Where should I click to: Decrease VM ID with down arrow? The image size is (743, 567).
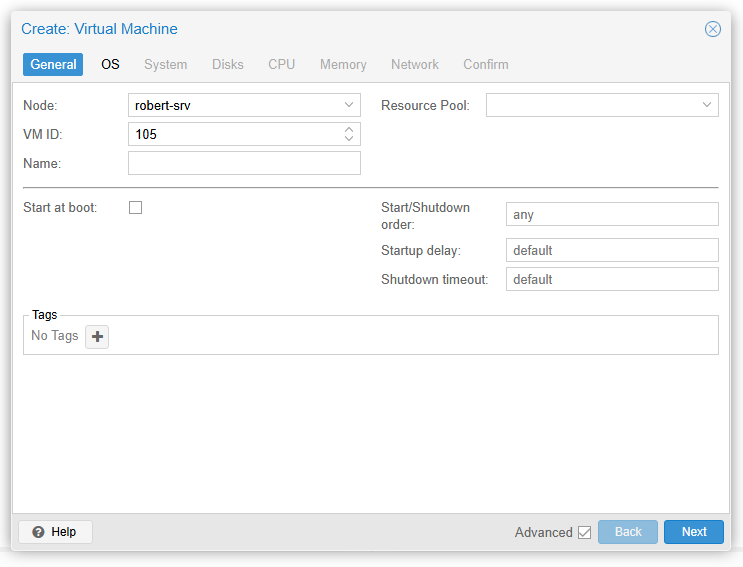348,138
